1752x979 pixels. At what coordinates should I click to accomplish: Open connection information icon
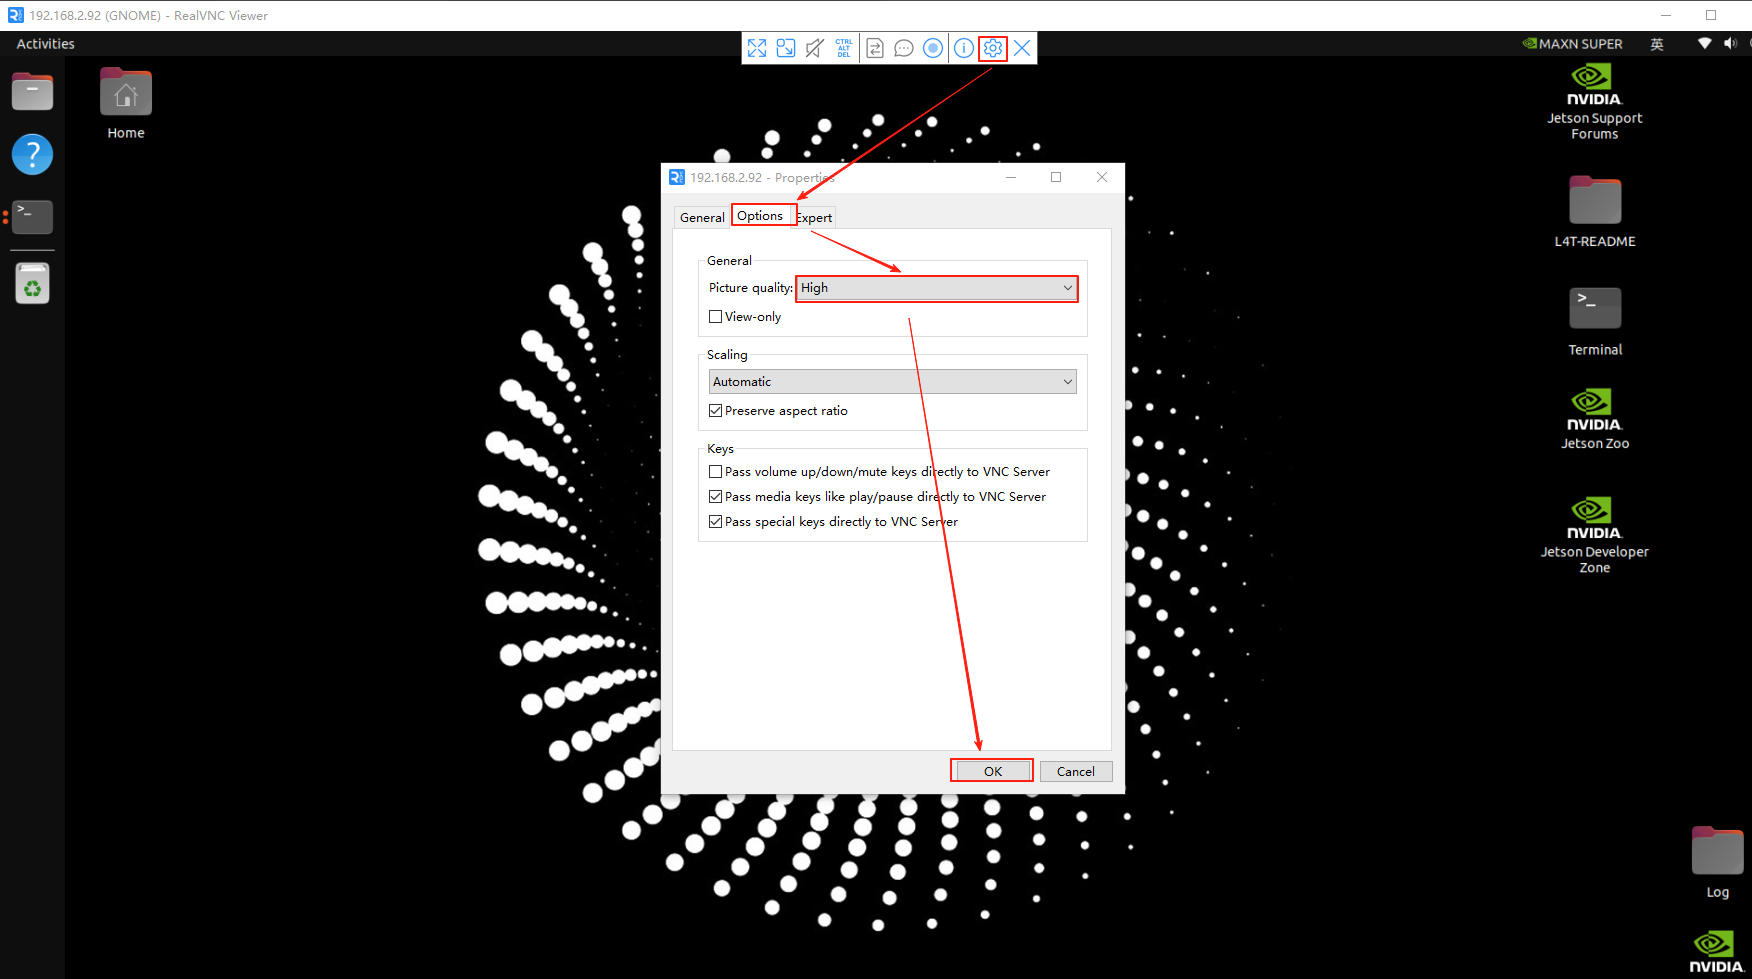coord(963,48)
